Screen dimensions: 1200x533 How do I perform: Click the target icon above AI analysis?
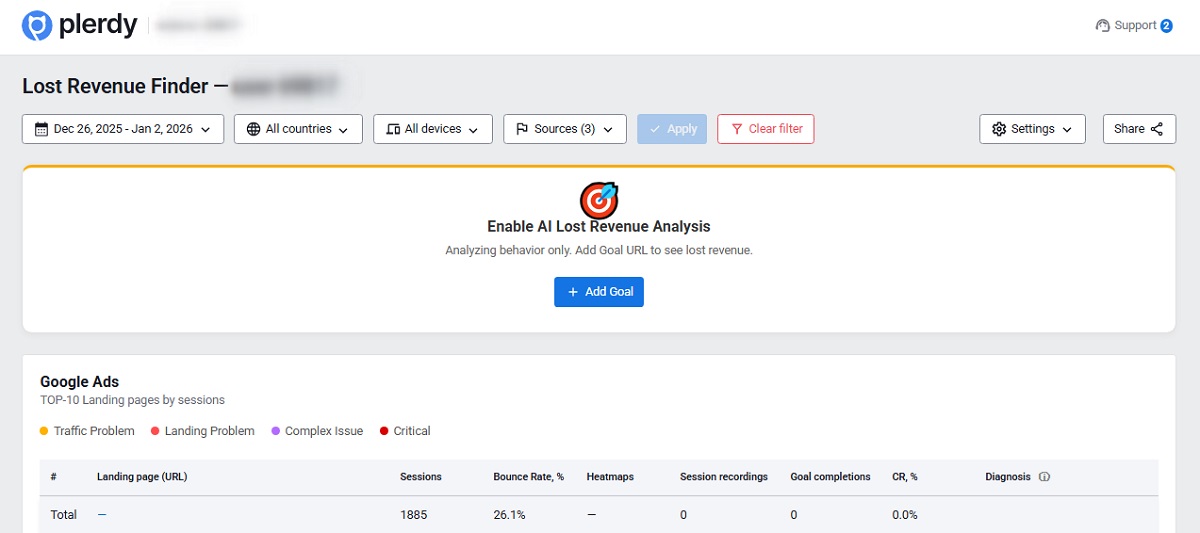[599, 199]
